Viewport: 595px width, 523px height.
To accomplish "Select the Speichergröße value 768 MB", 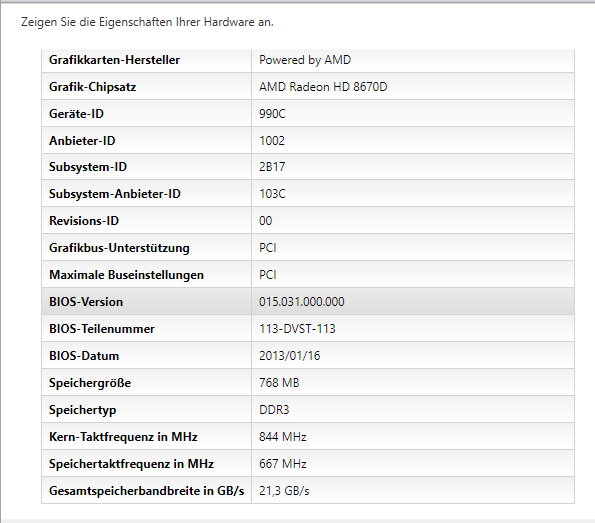I will [x=279, y=383].
